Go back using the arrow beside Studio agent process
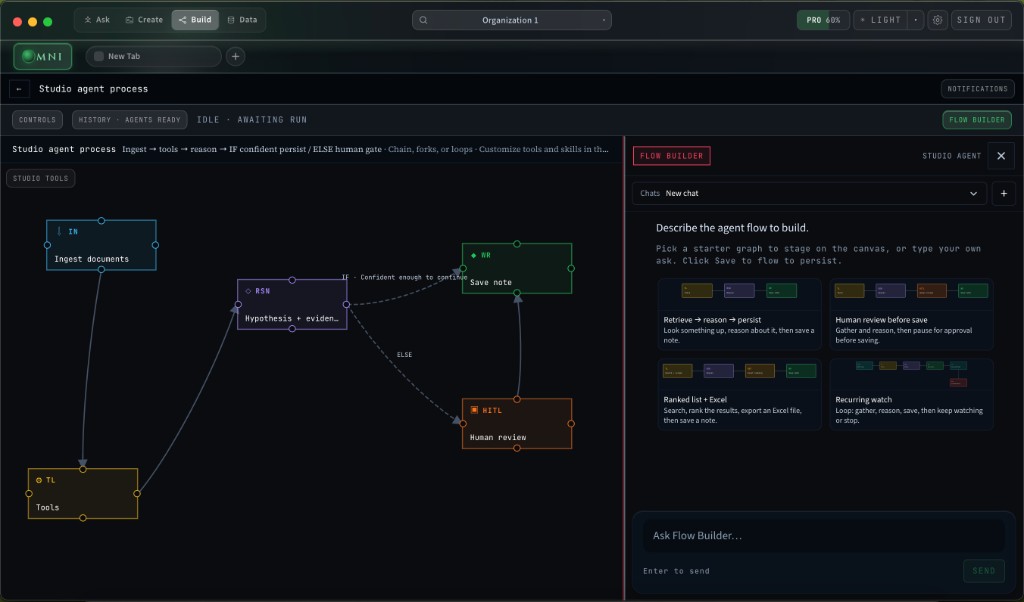The image size is (1024, 602). [19, 89]
